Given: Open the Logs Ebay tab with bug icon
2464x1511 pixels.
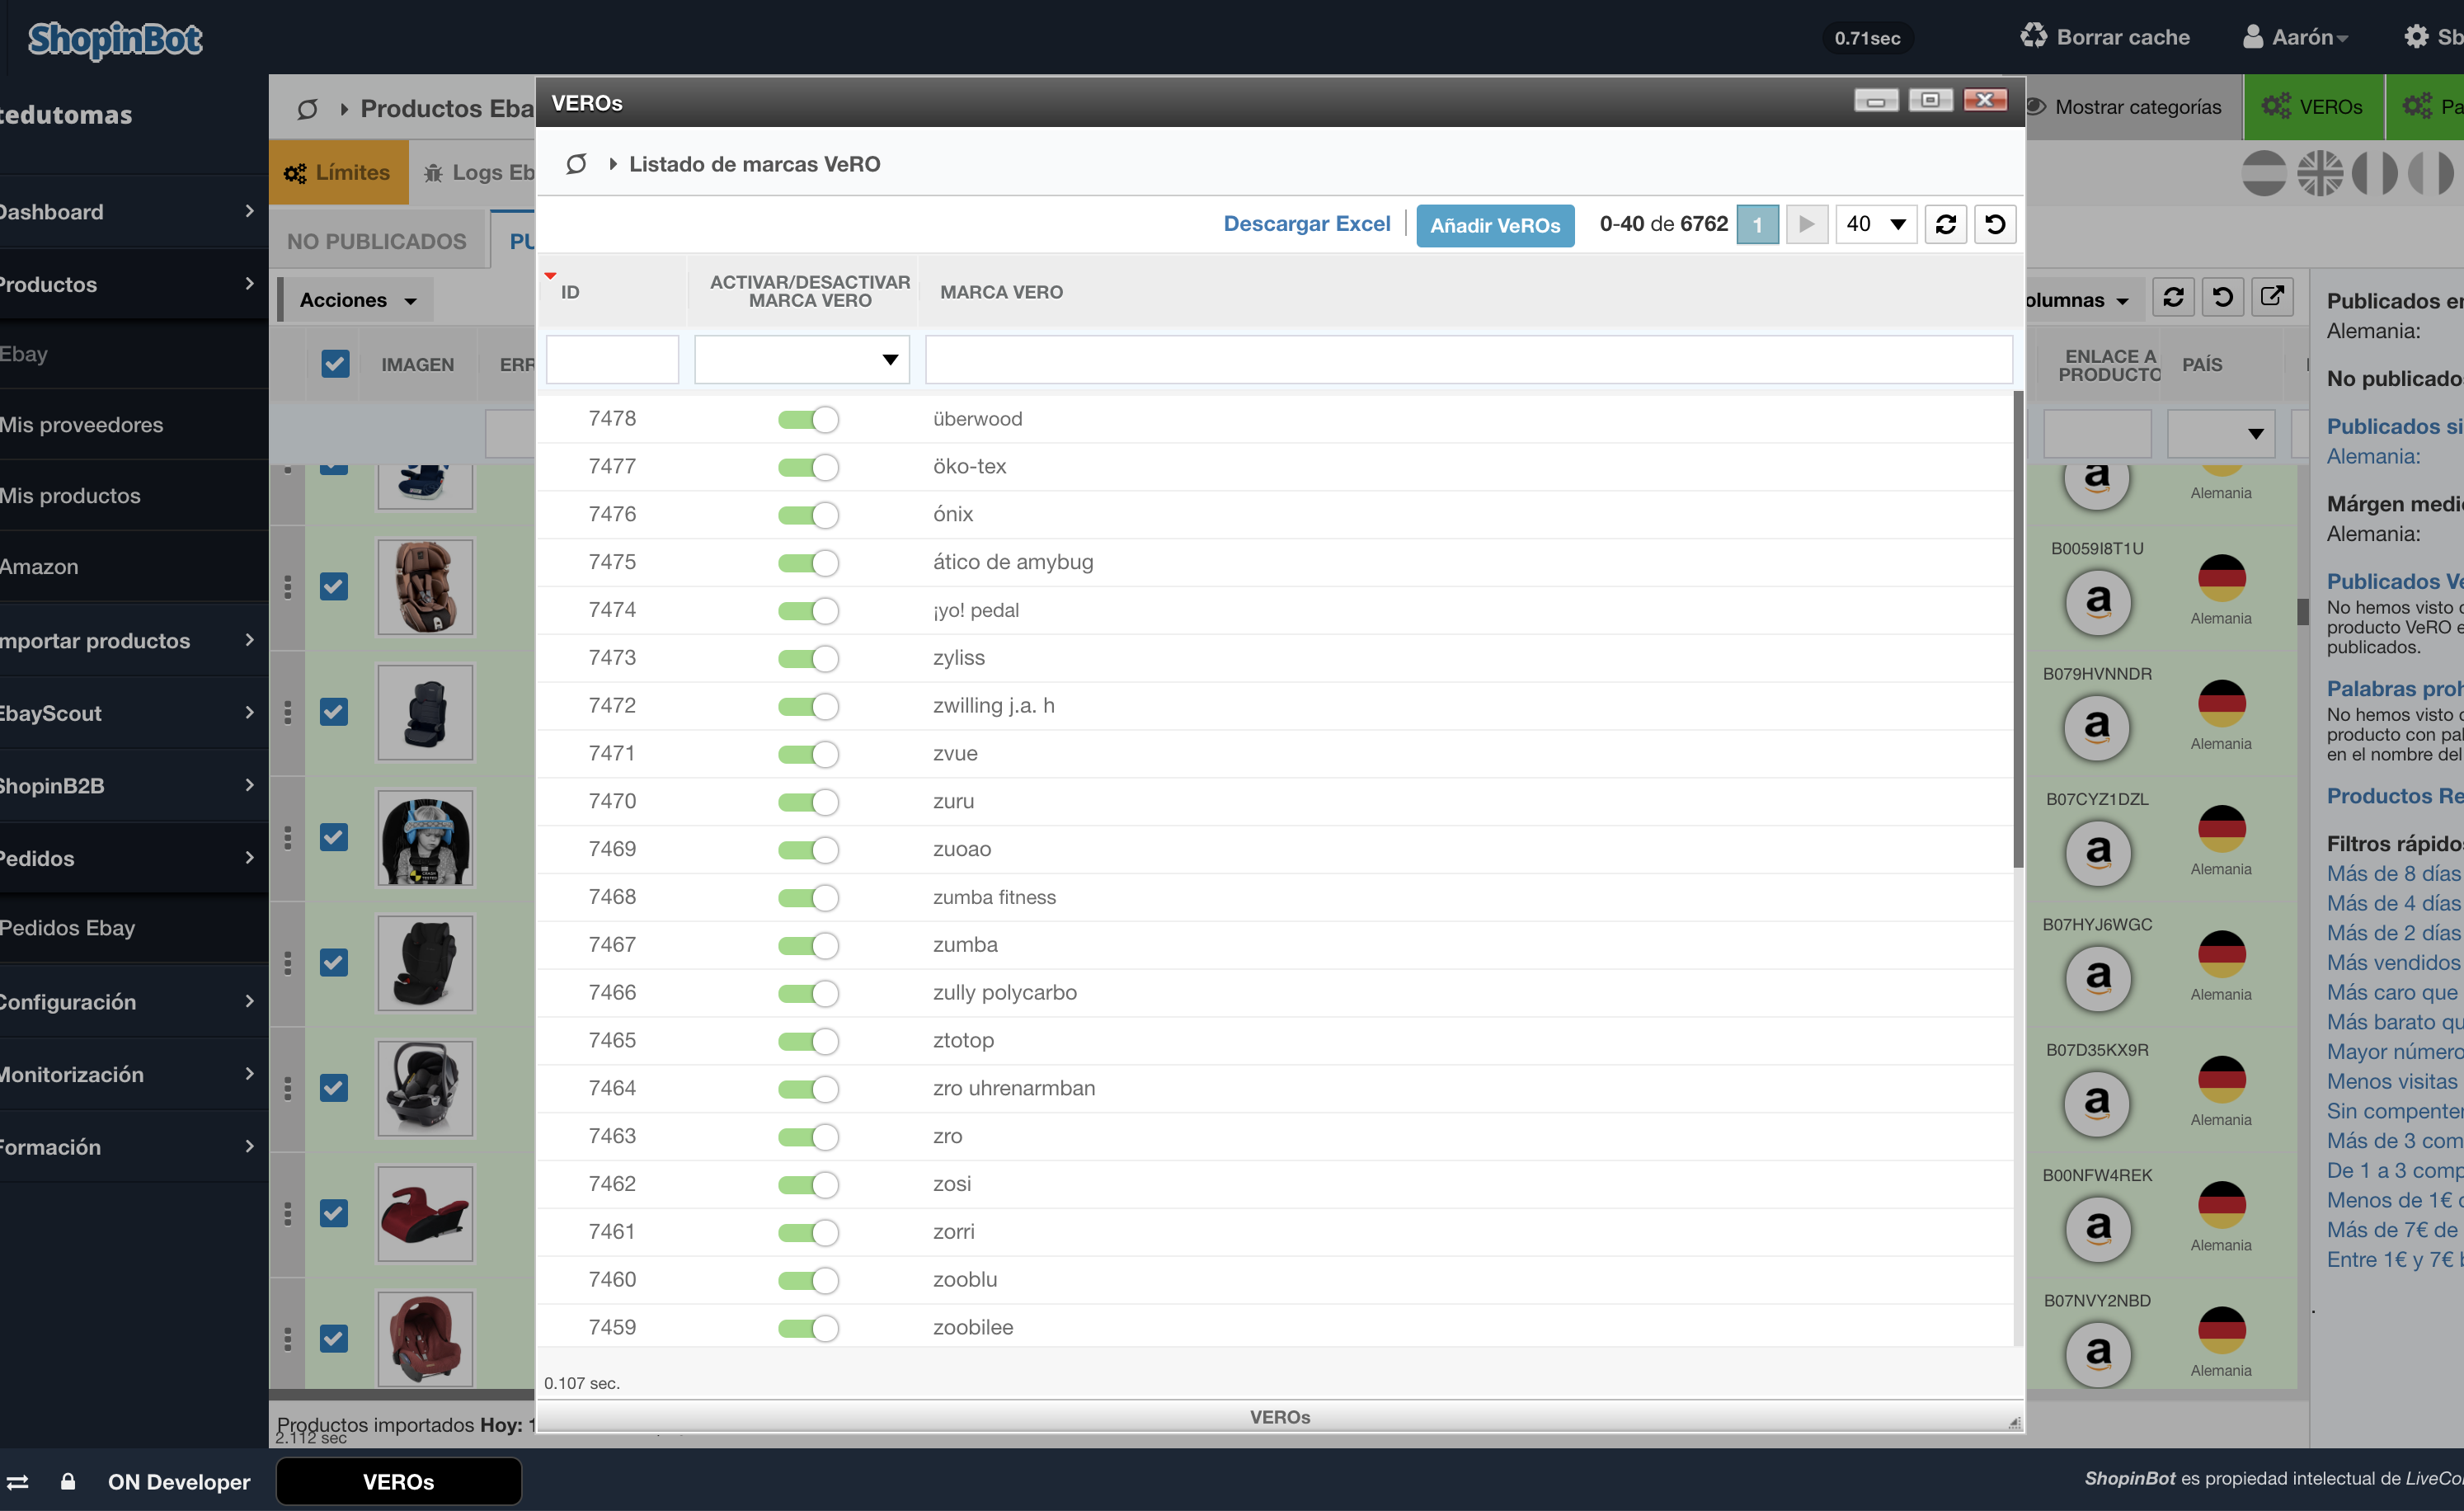Looking at the screenshot, I should (x=478, y=172).
